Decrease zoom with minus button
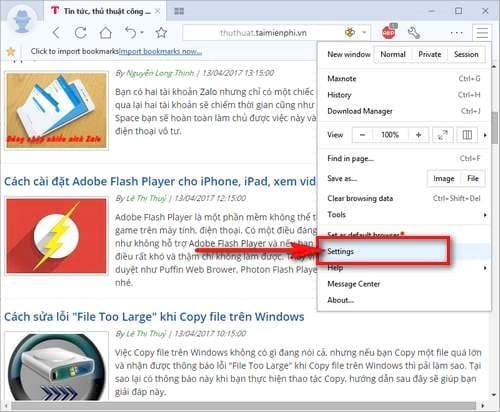 point(363,135)
